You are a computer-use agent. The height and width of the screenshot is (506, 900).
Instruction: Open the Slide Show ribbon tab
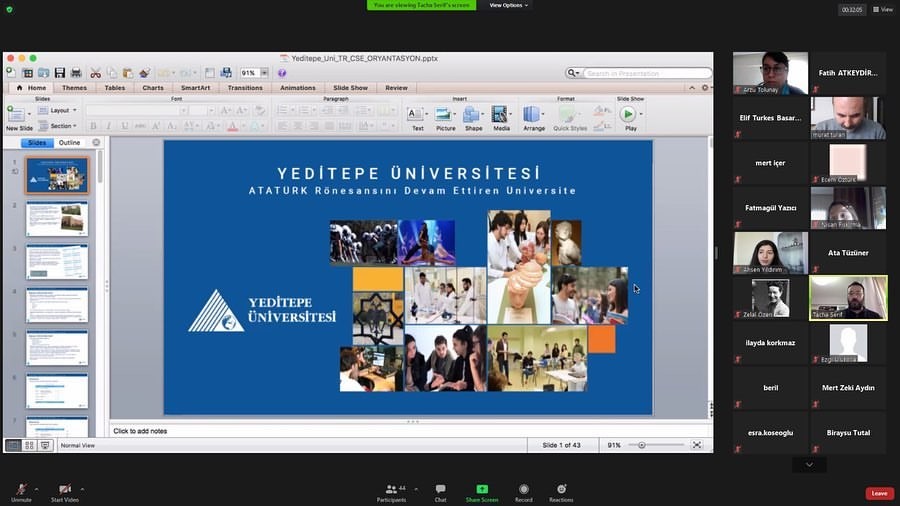[350, 88]
